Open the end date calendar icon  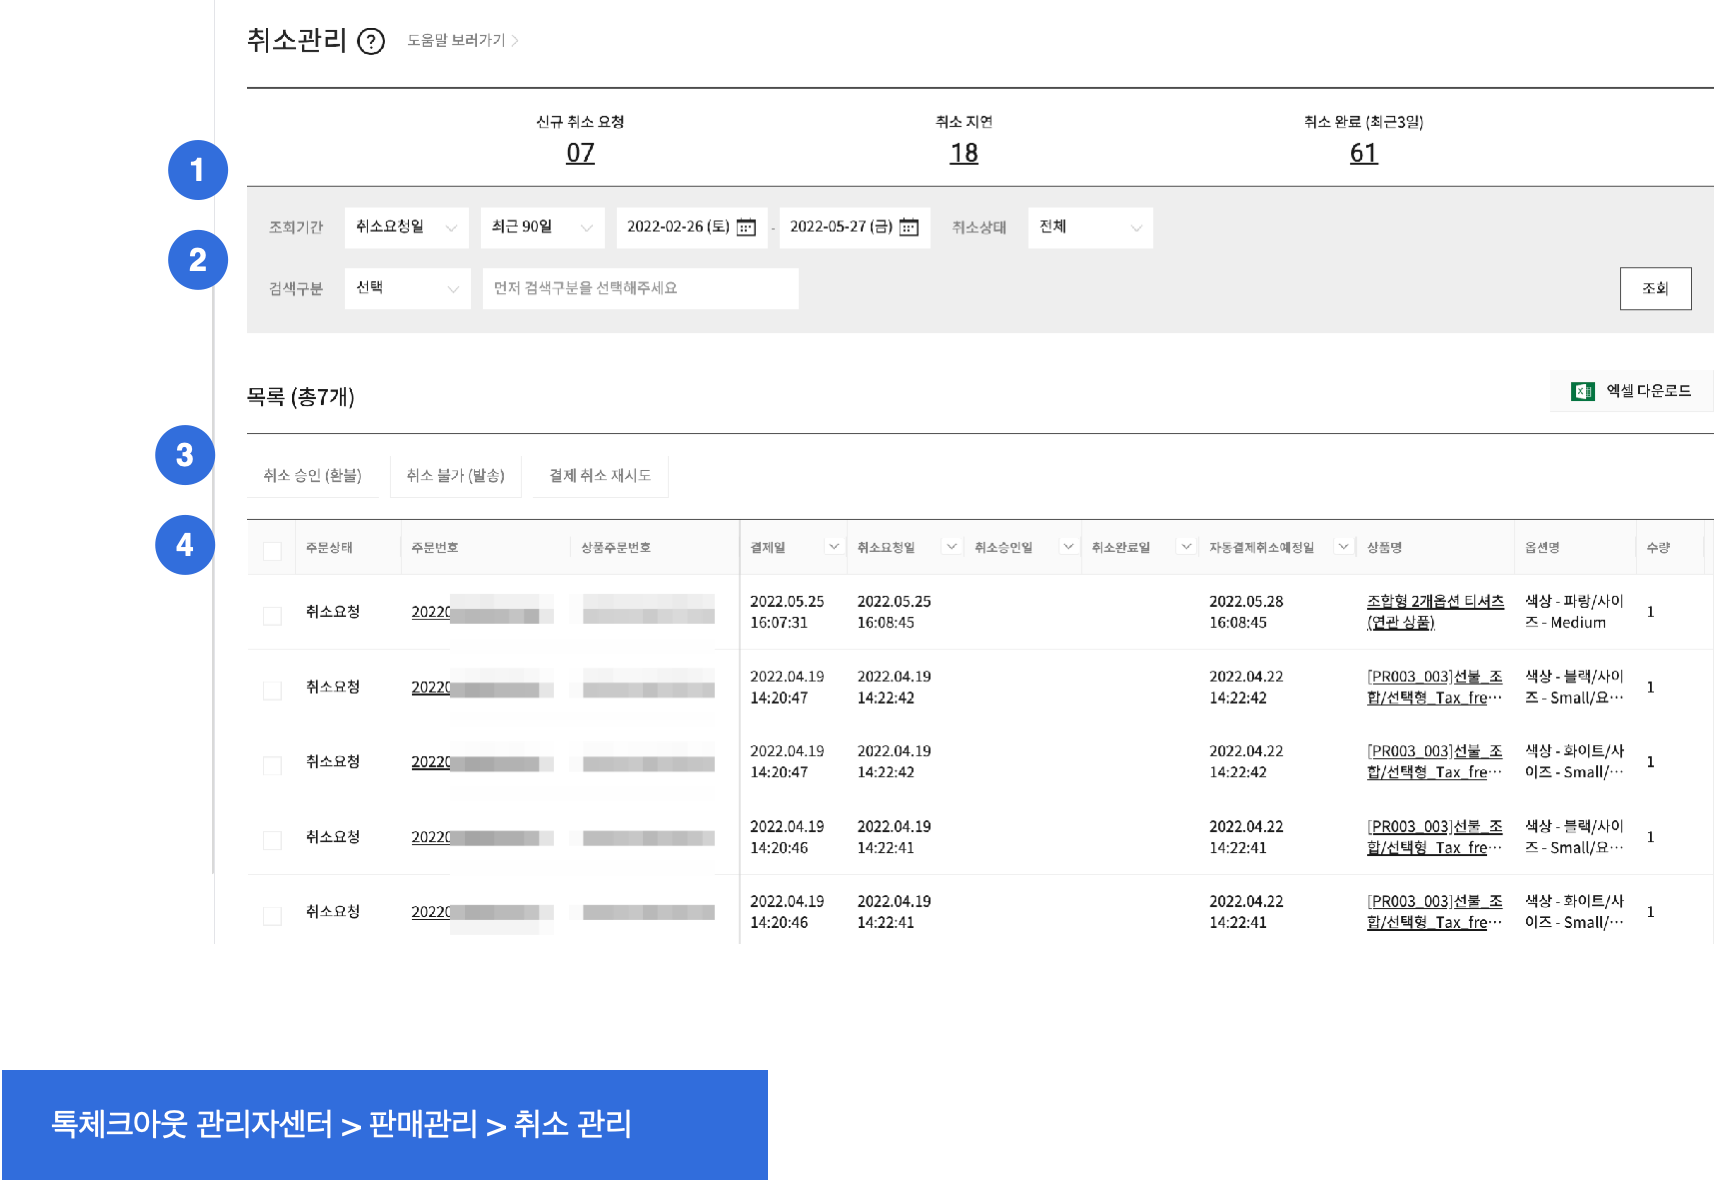click(x=909, y=228)
